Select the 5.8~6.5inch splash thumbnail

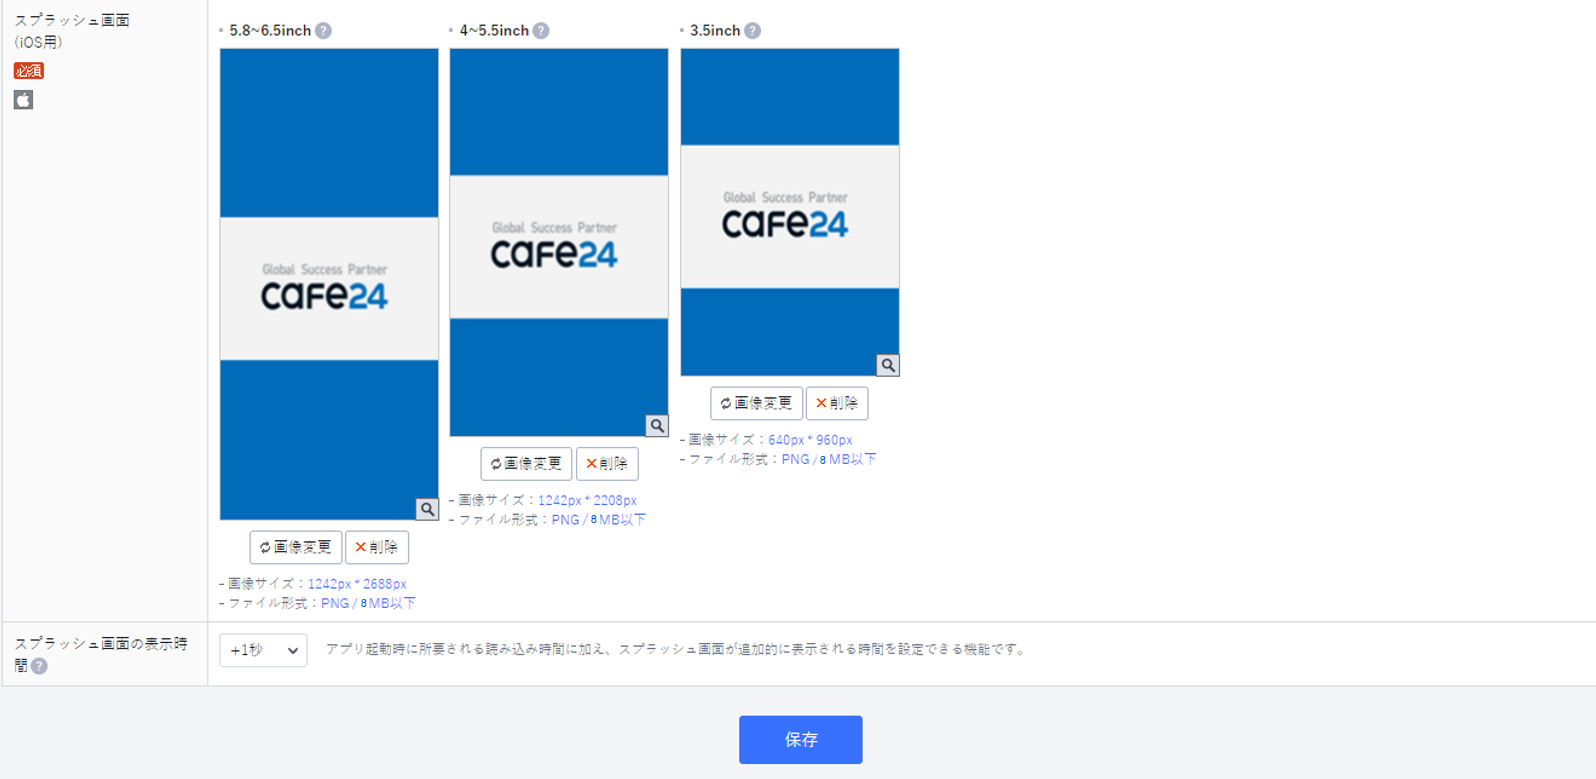pos(329,284)
